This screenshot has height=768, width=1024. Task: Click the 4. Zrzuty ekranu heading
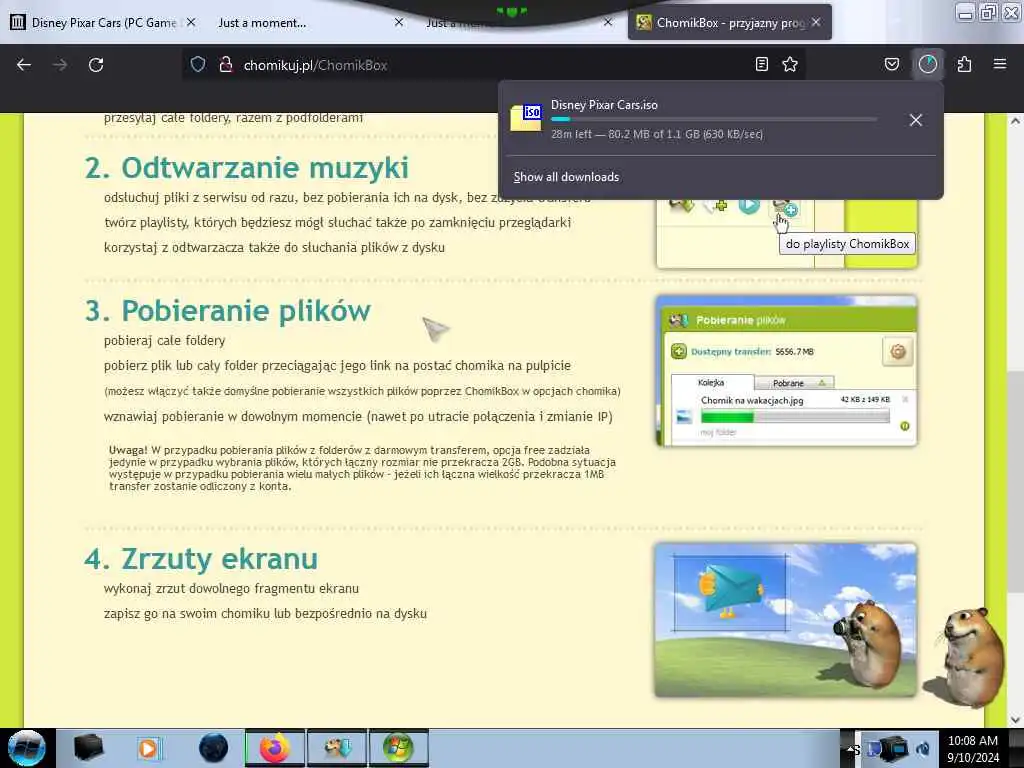tap(201, 559)
